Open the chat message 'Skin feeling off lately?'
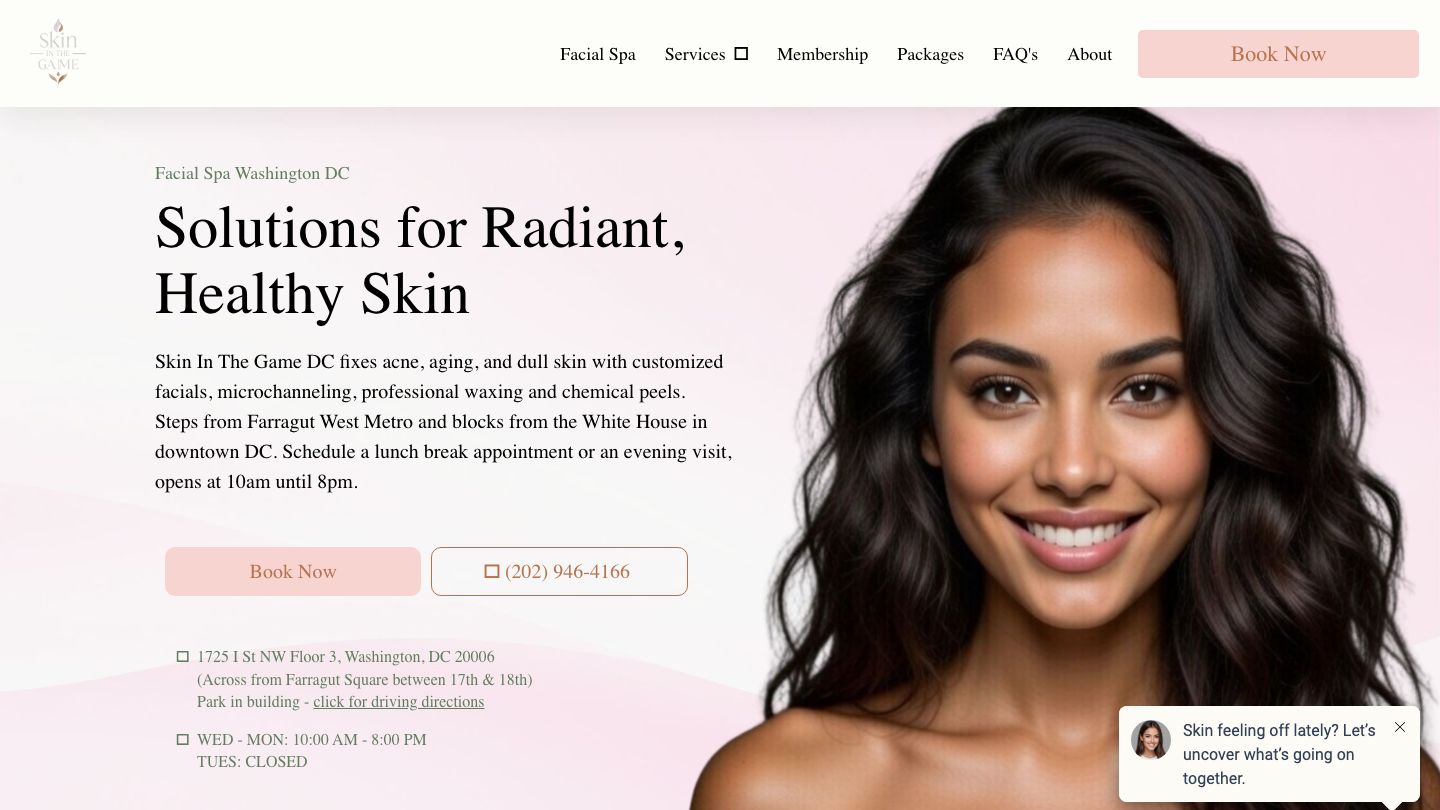1440x810 pixels. coord(1280,754)
